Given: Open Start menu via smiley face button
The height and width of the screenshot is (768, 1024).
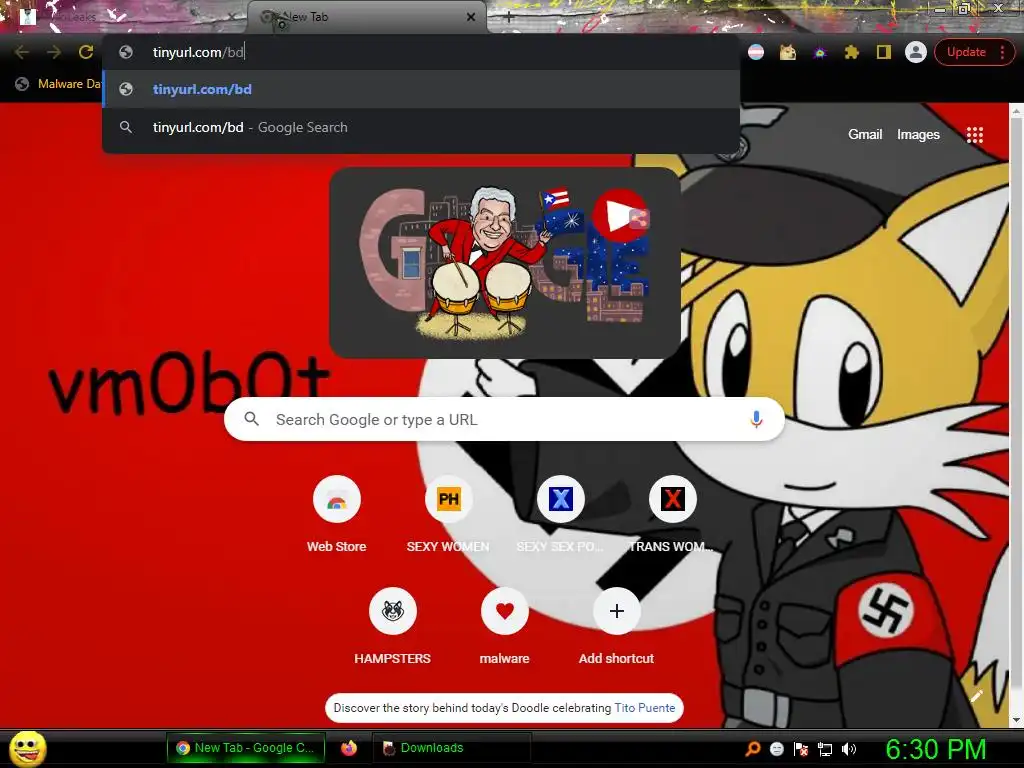Looking at the screenshot, I should pos(27,748).
